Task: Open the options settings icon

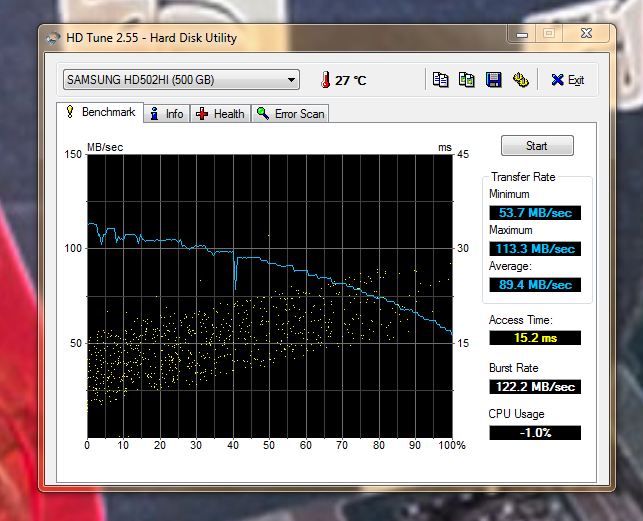Action: 520,80
